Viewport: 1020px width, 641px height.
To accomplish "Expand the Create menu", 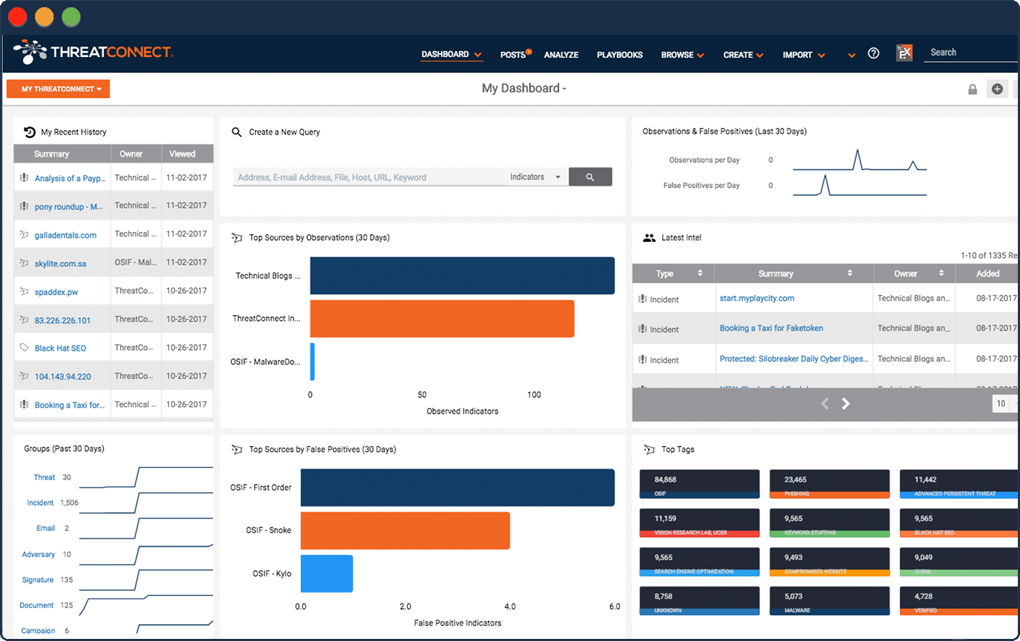I will (743, 55).
